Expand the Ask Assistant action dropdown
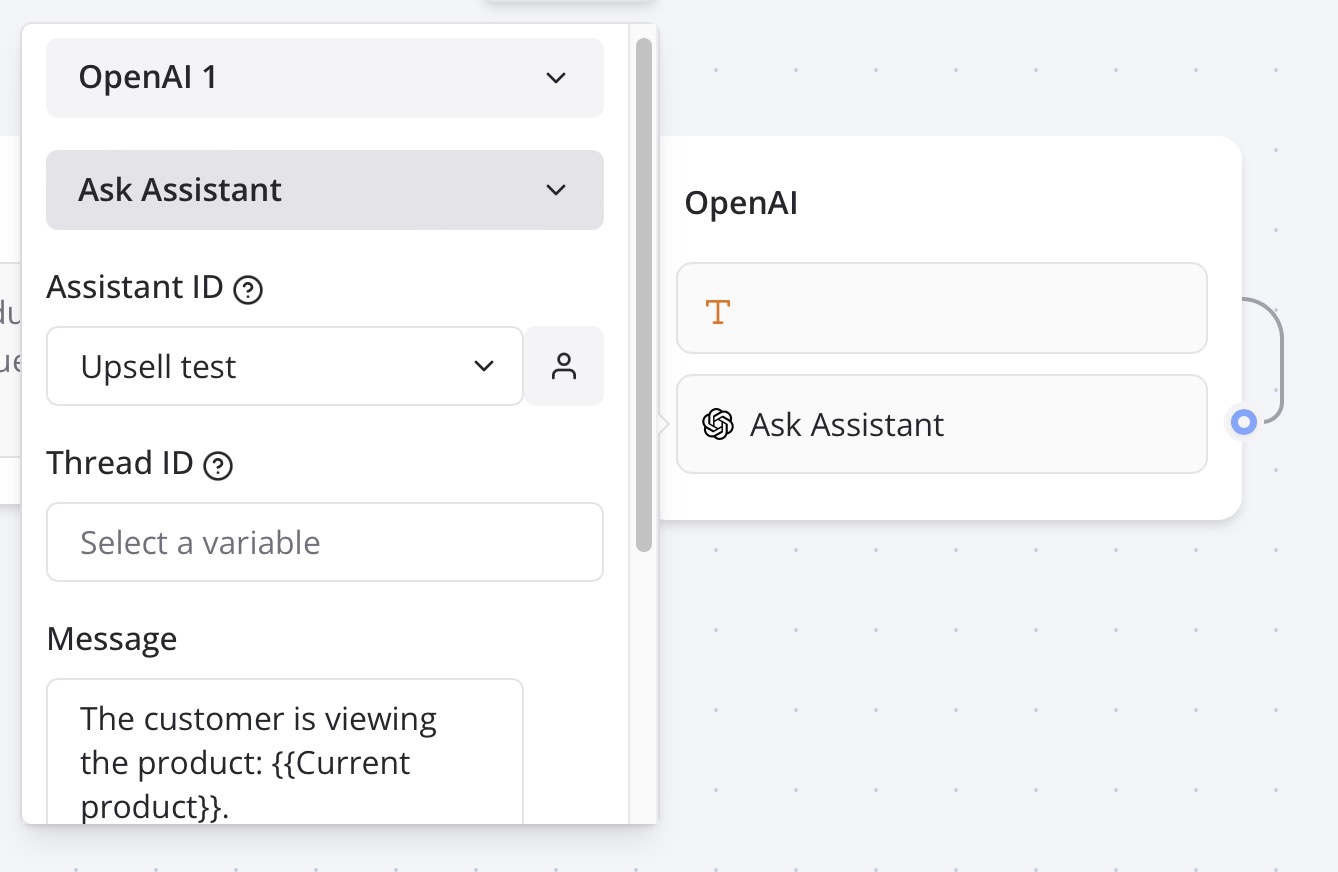Screen dimensions: 1338x872 (324, 190)
